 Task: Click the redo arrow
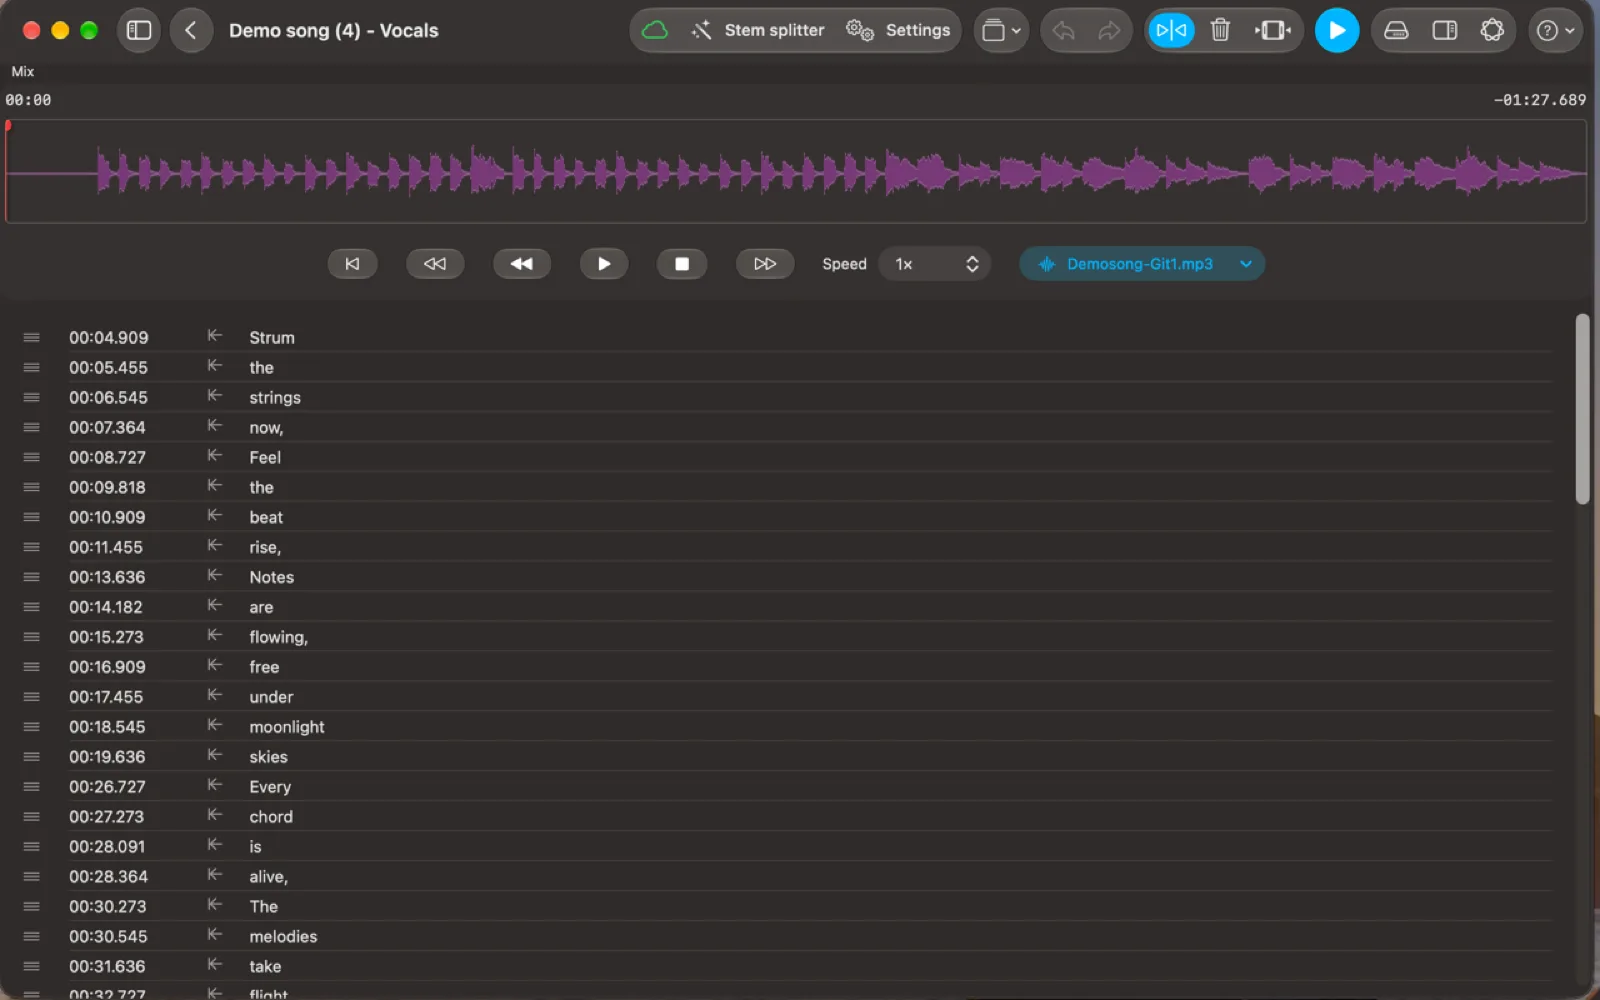click(1109, 30)
